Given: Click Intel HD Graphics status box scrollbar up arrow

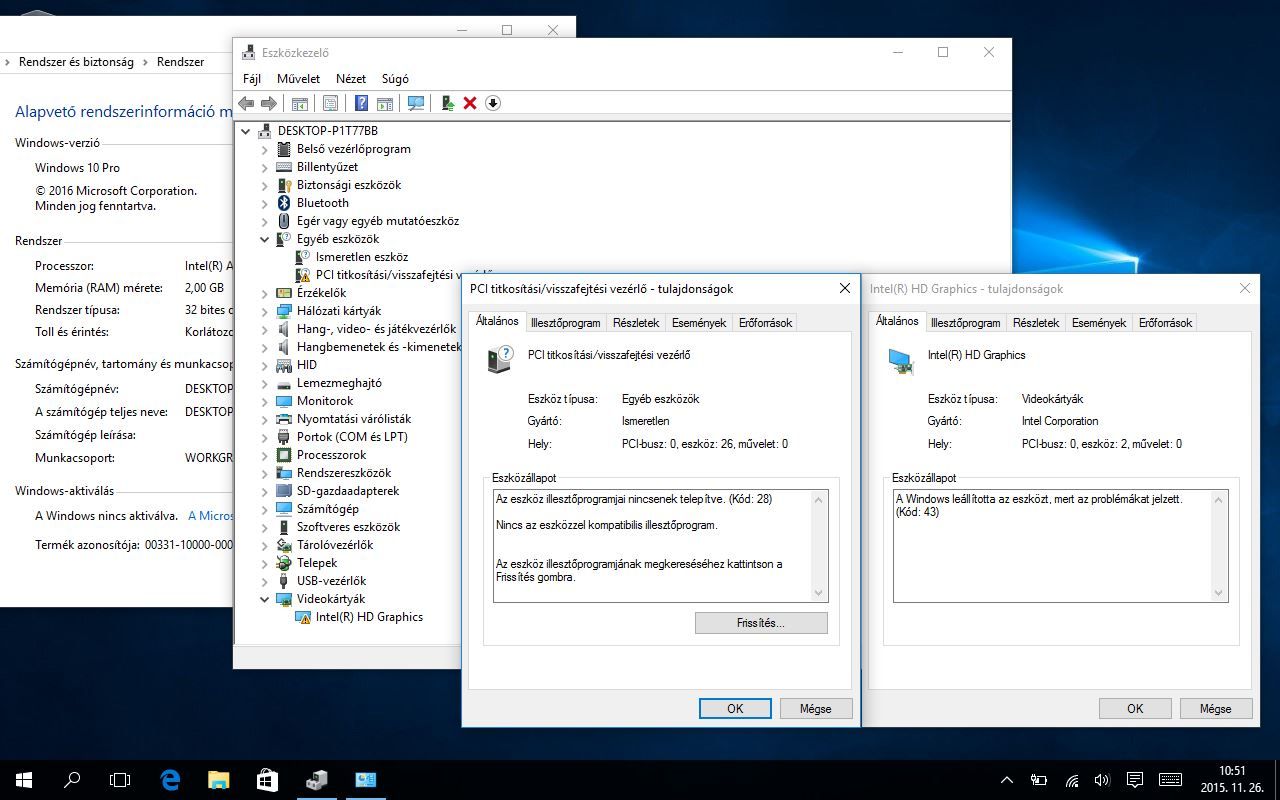Looking at the screenshot, I should [1219, 500].
